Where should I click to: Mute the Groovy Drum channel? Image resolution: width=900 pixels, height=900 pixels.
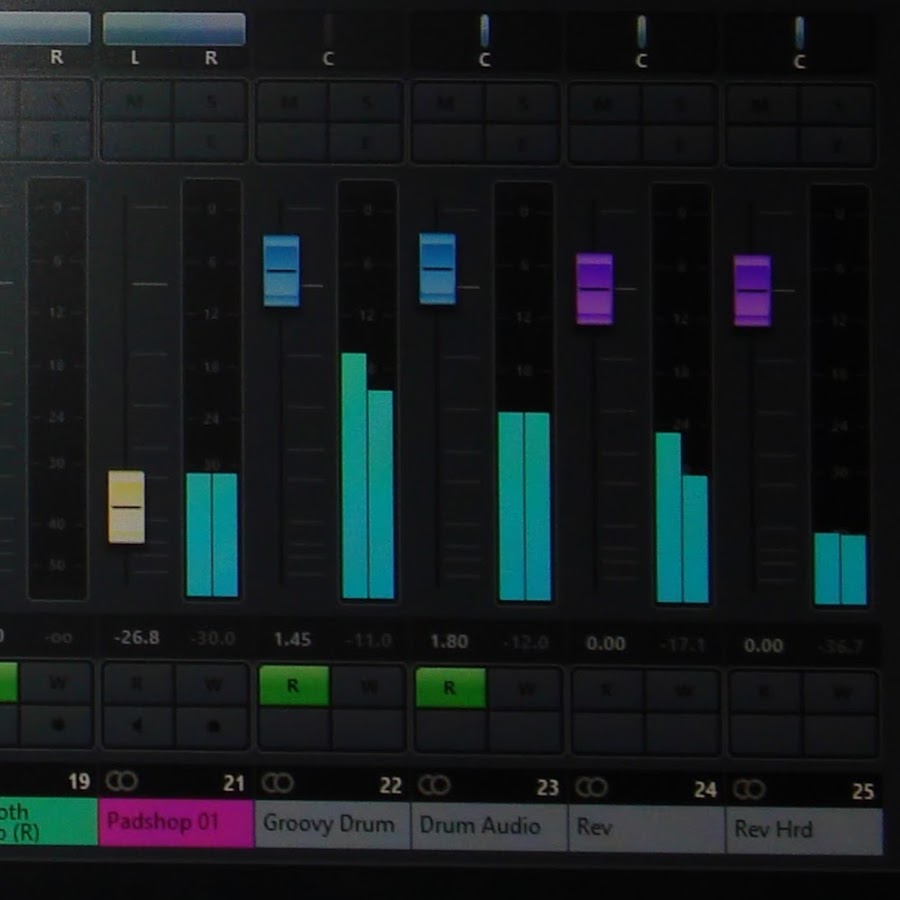point(292,103)
